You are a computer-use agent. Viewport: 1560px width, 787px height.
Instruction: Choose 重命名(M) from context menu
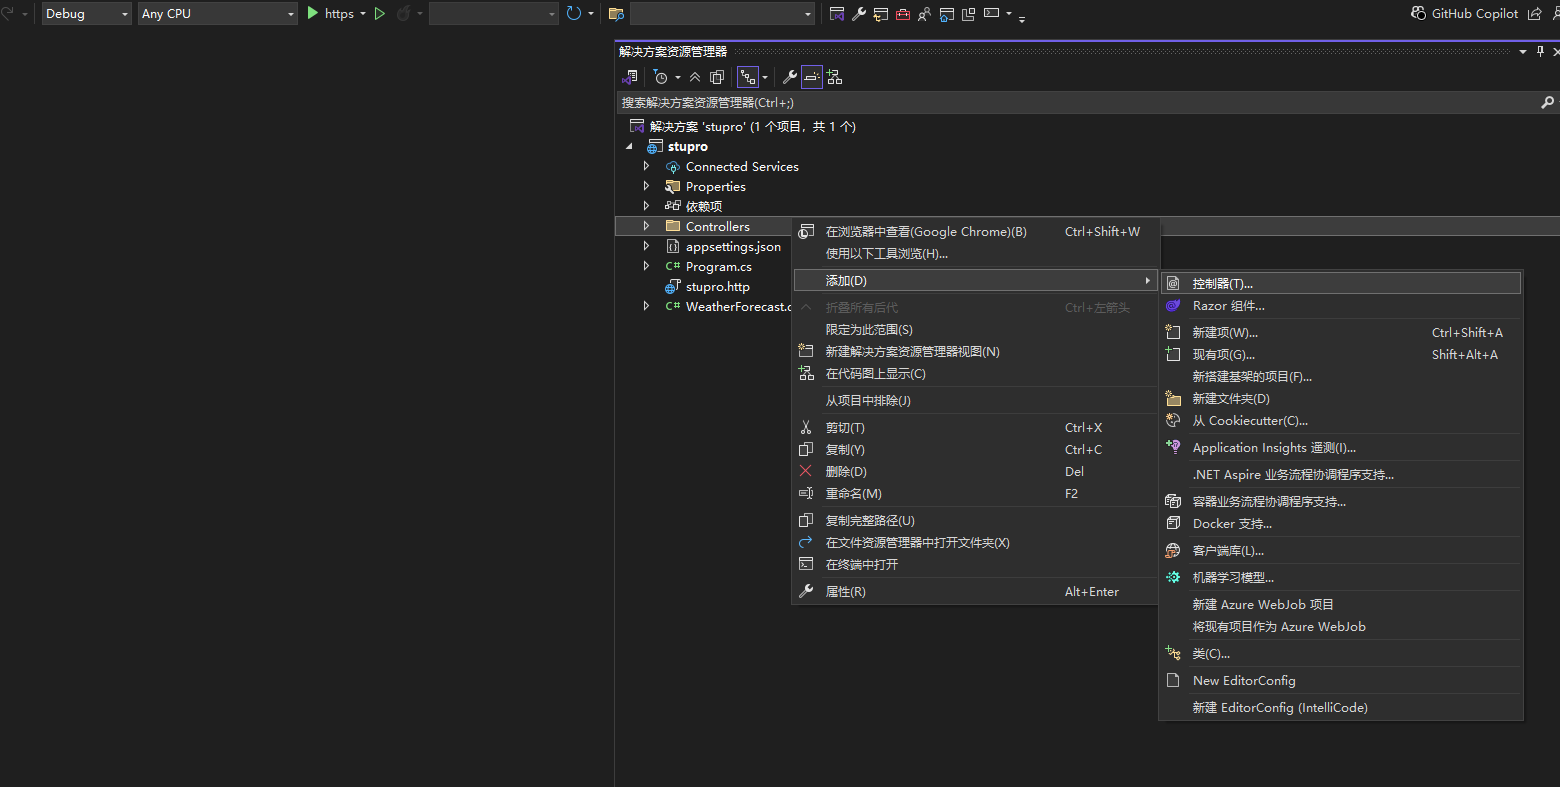coord(975,494)
